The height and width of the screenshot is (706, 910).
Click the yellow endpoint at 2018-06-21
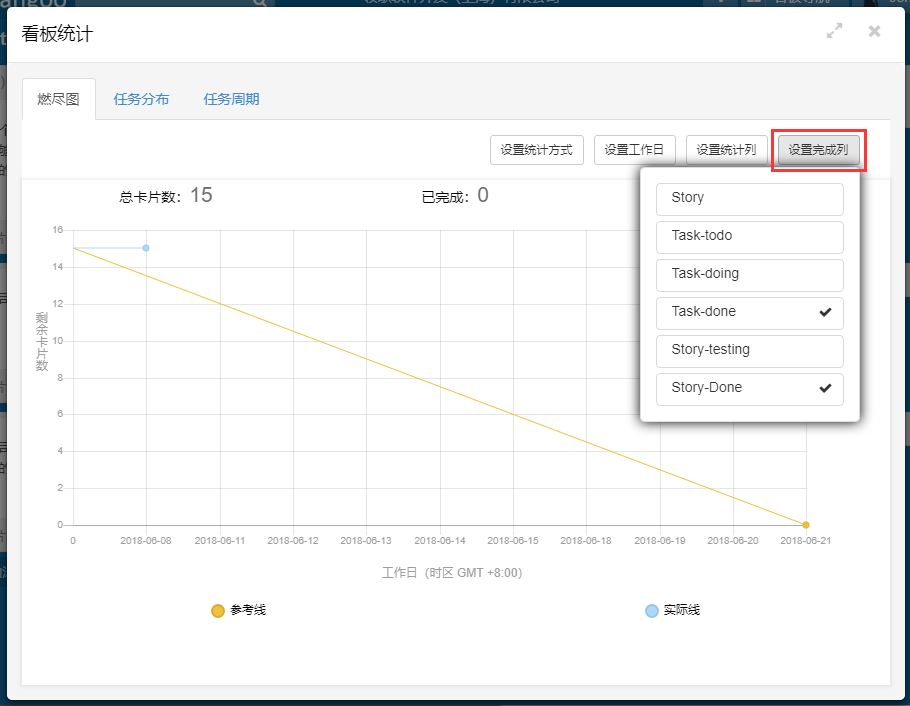806,525
